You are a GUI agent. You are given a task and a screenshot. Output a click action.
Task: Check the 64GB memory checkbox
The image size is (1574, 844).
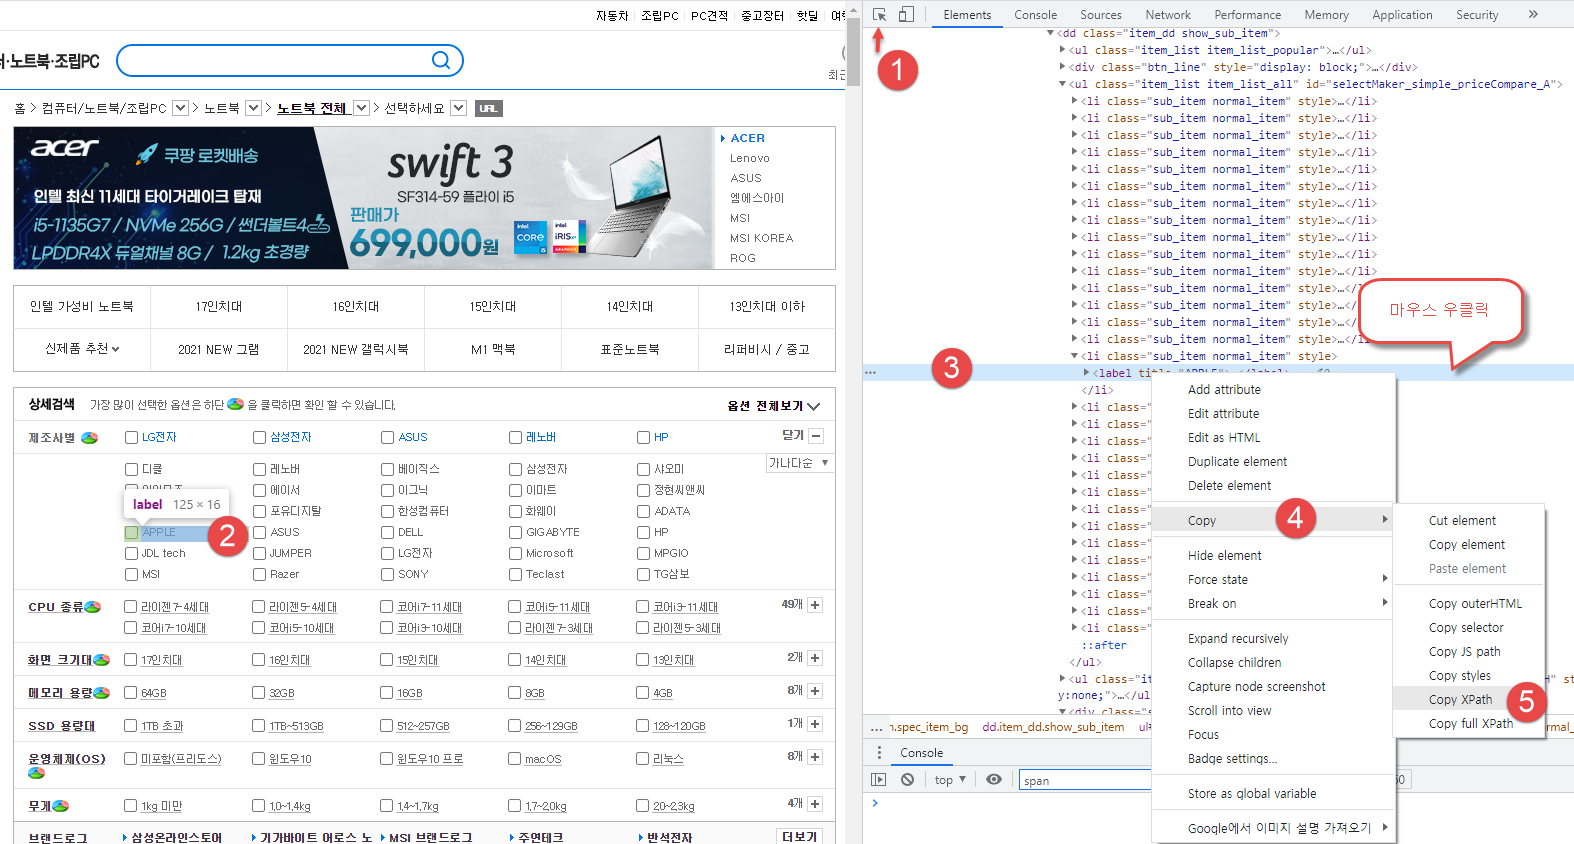pos(130,693)
